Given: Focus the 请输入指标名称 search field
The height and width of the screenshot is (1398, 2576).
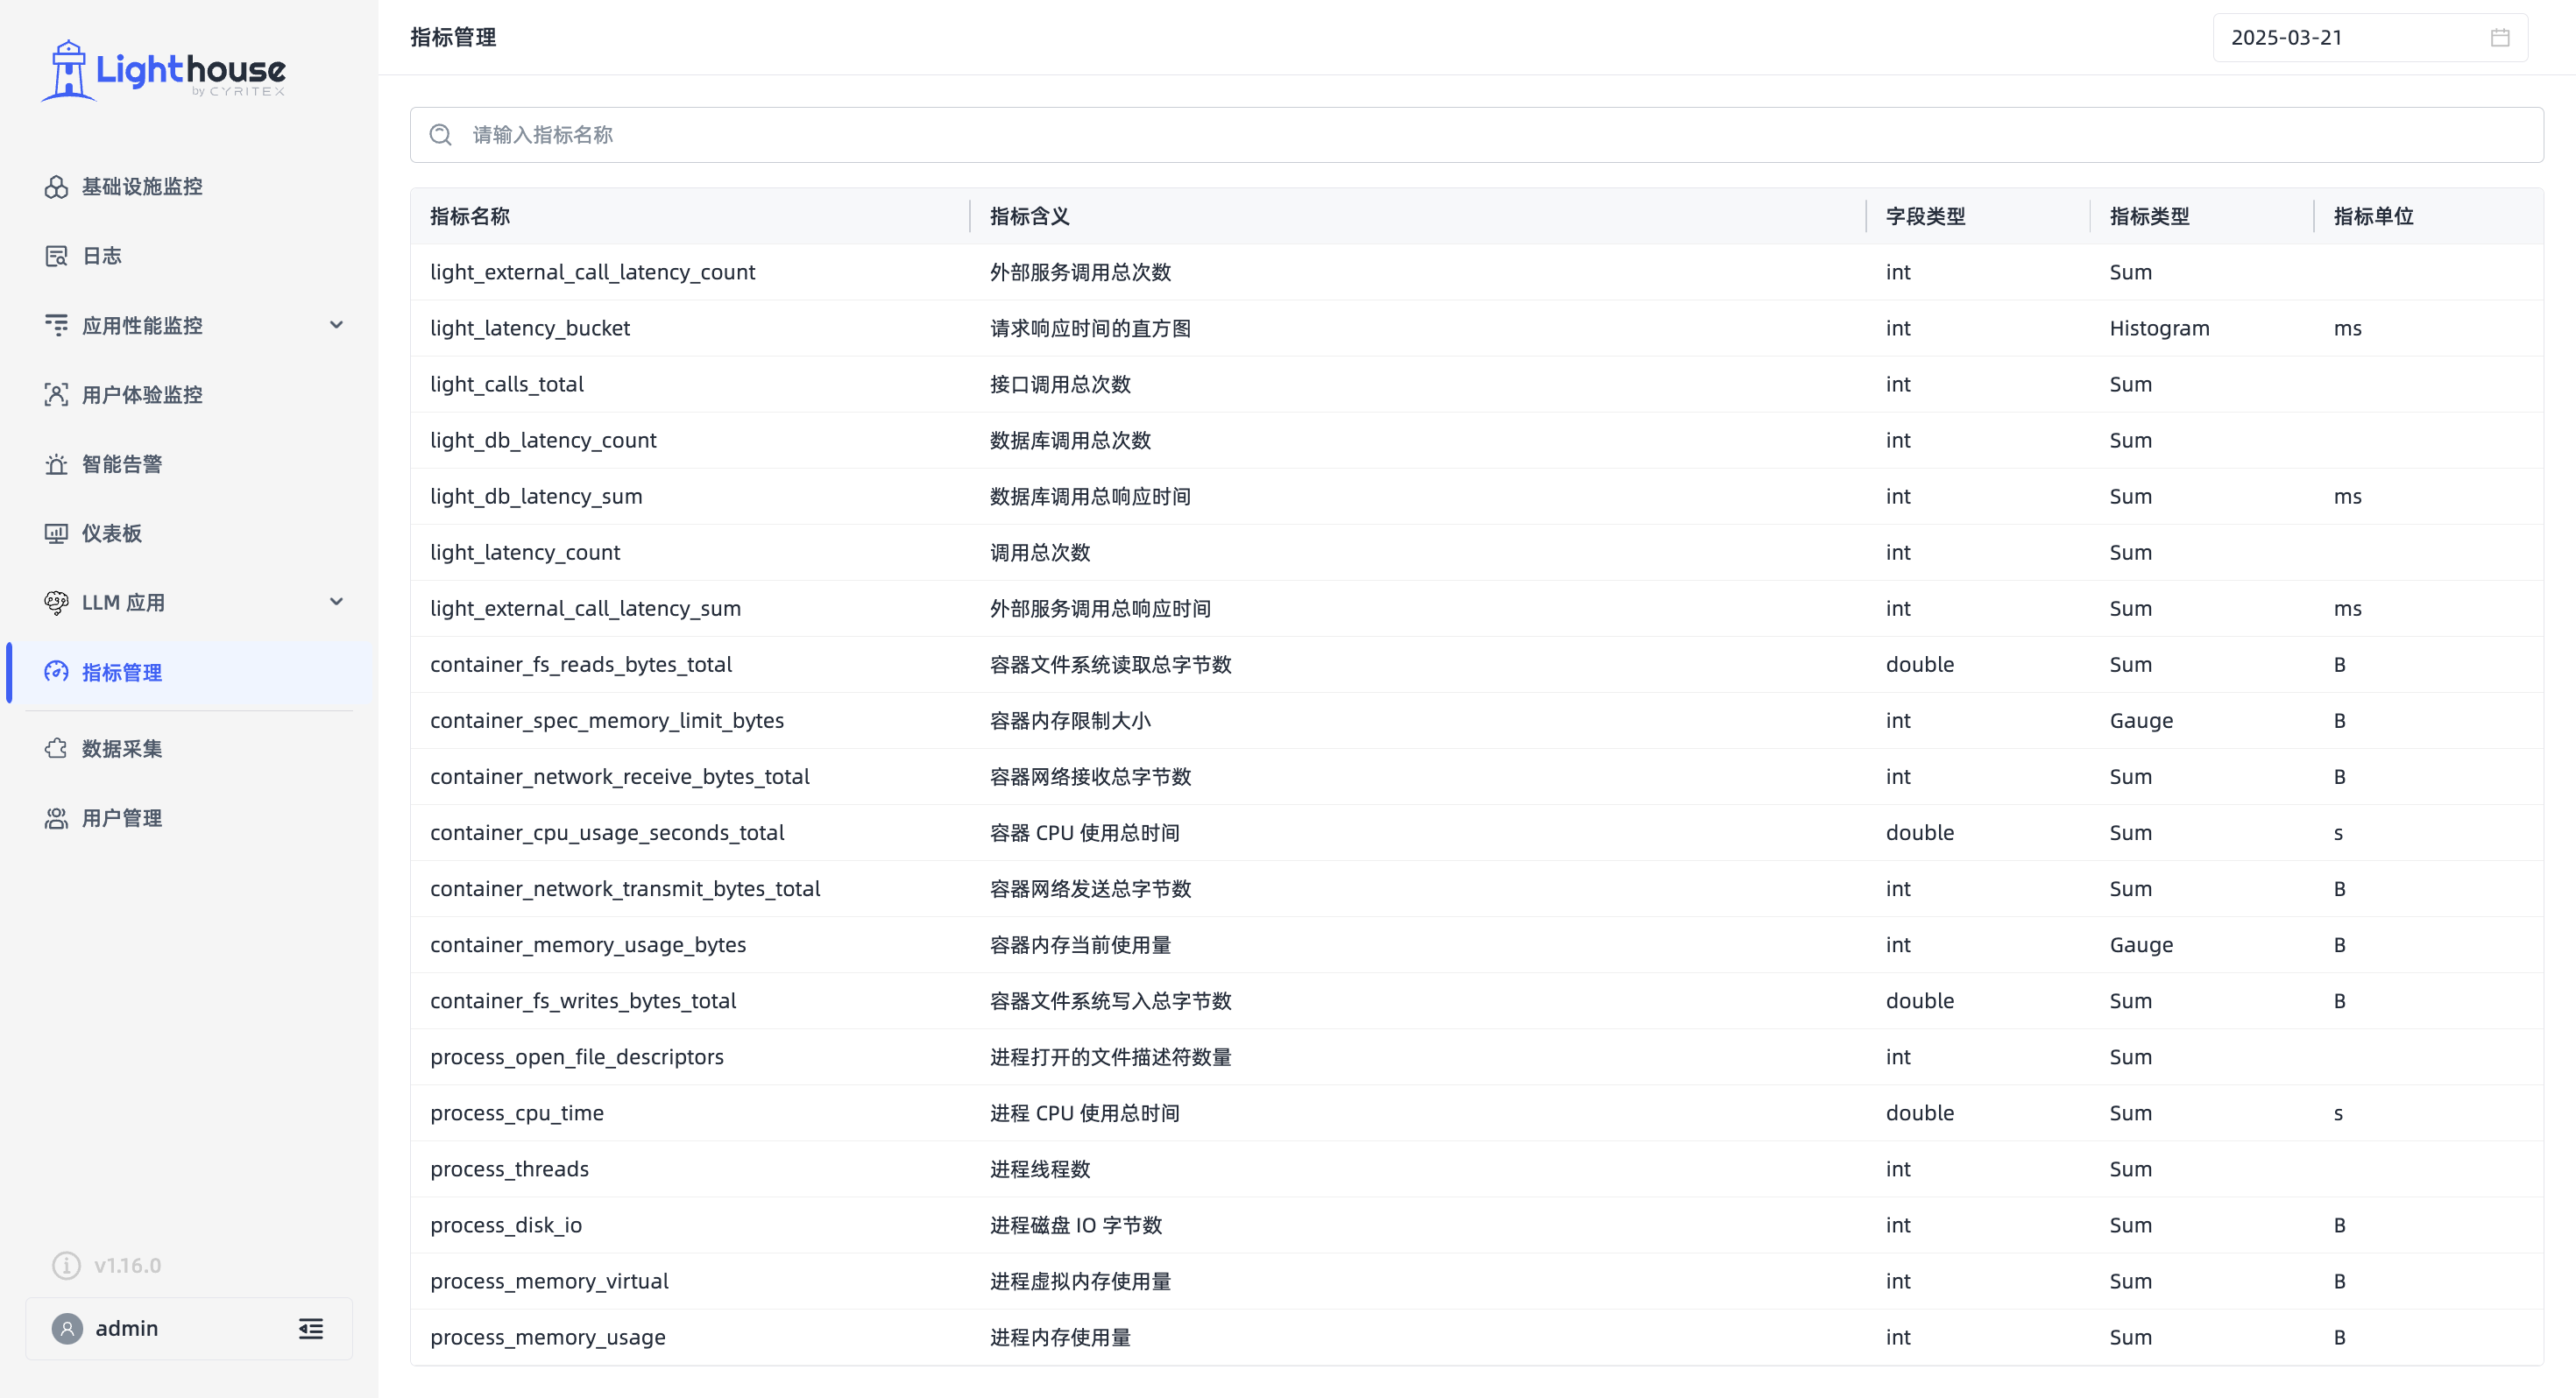Looking at the screenshot, I should [x=1476, y=135].
